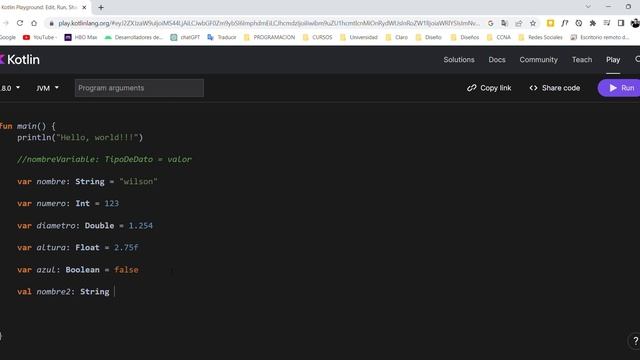Open the Teach menu item

[582, 60]
